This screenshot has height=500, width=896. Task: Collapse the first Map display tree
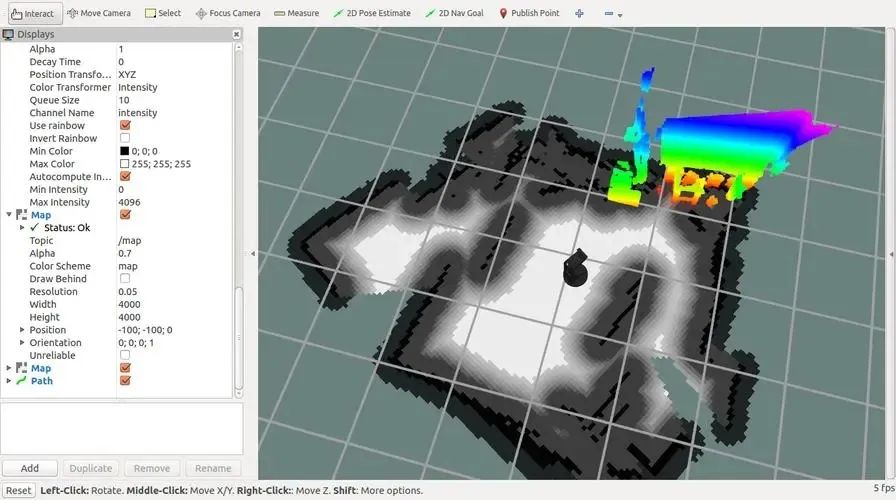pos(9,215)
